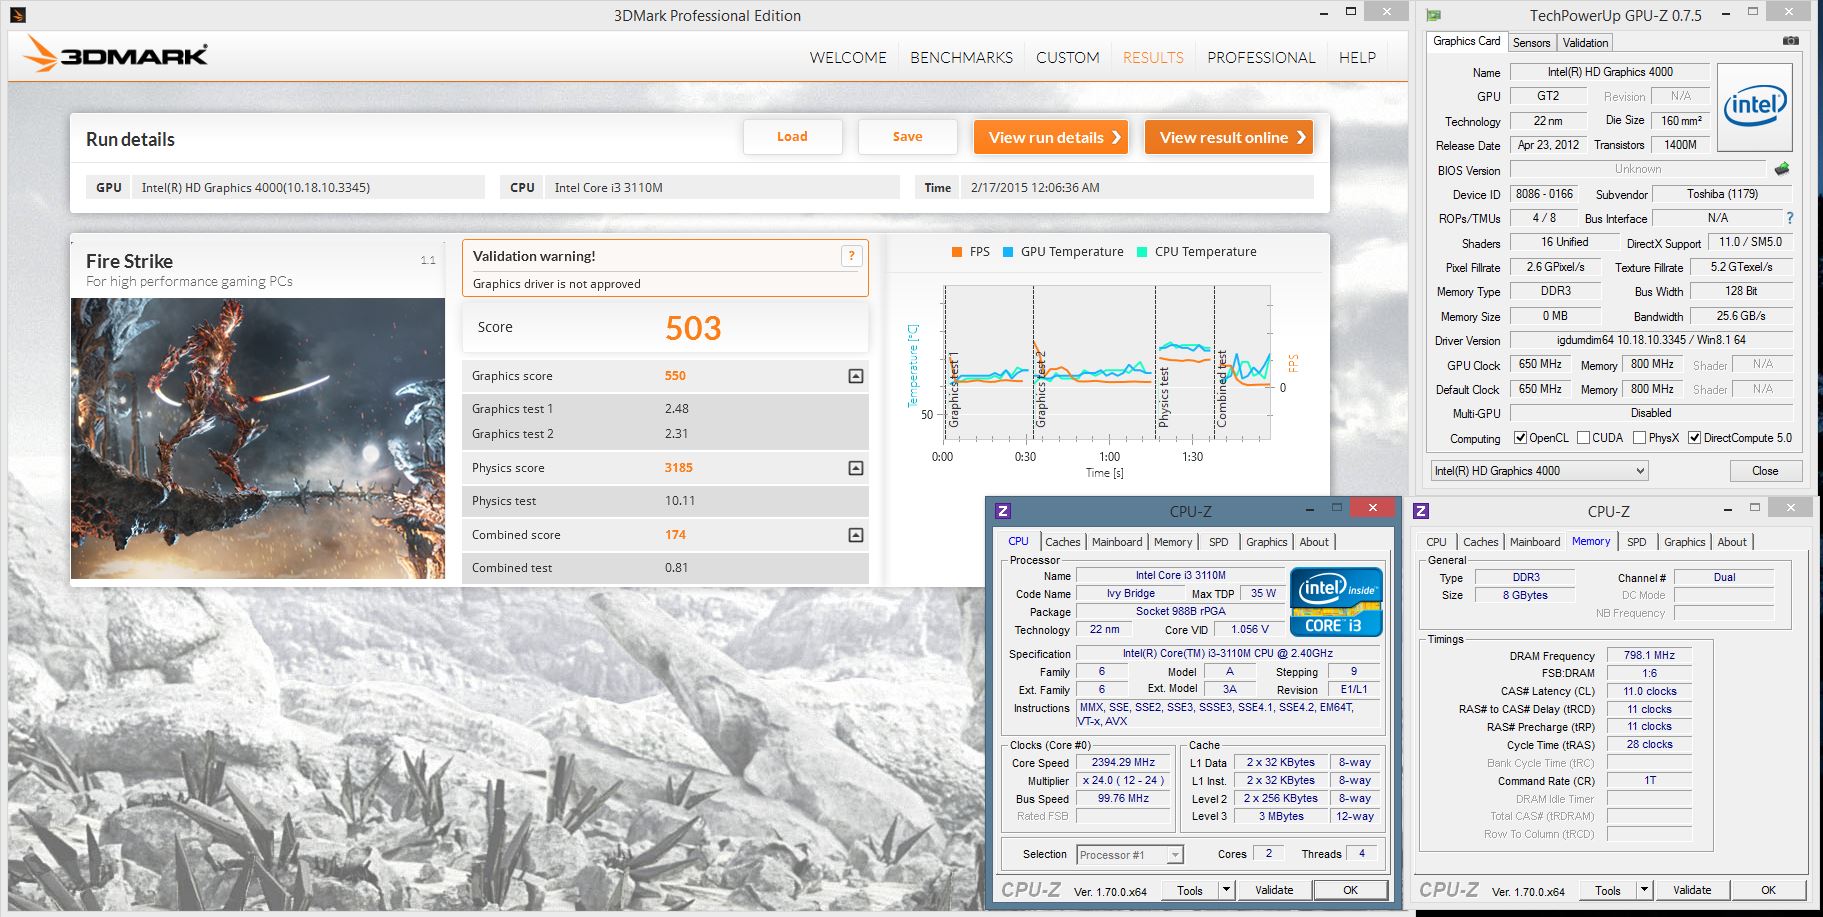Click the validation warning help icon
The image size is (1823, 917).
click(851, 256)
